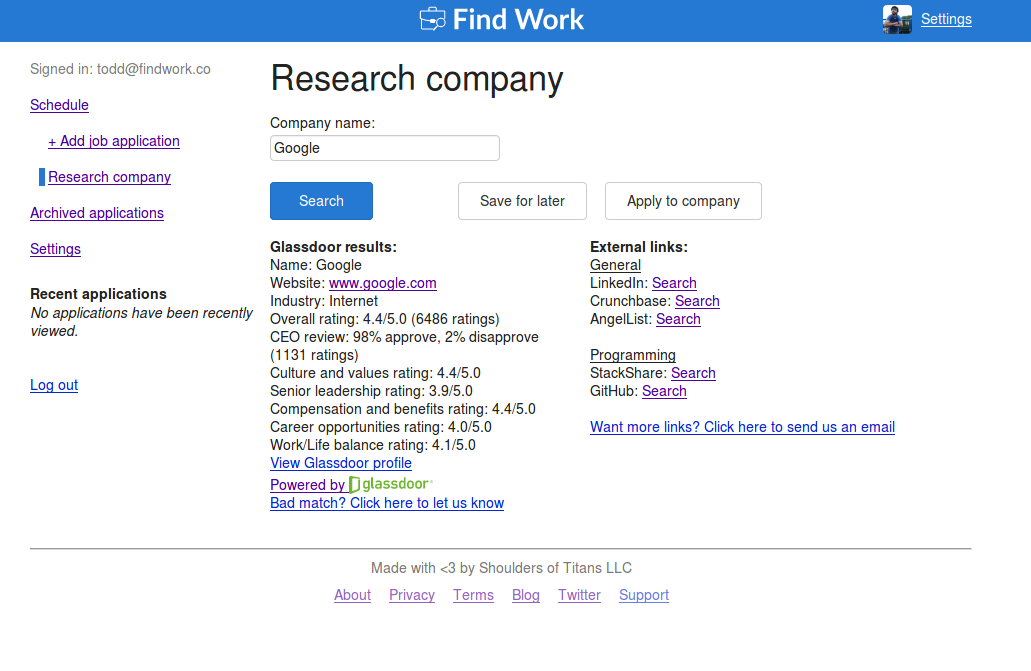The image size is (1031, 671).
Task: Open the Blog footer link
Action: coord(526,595)
